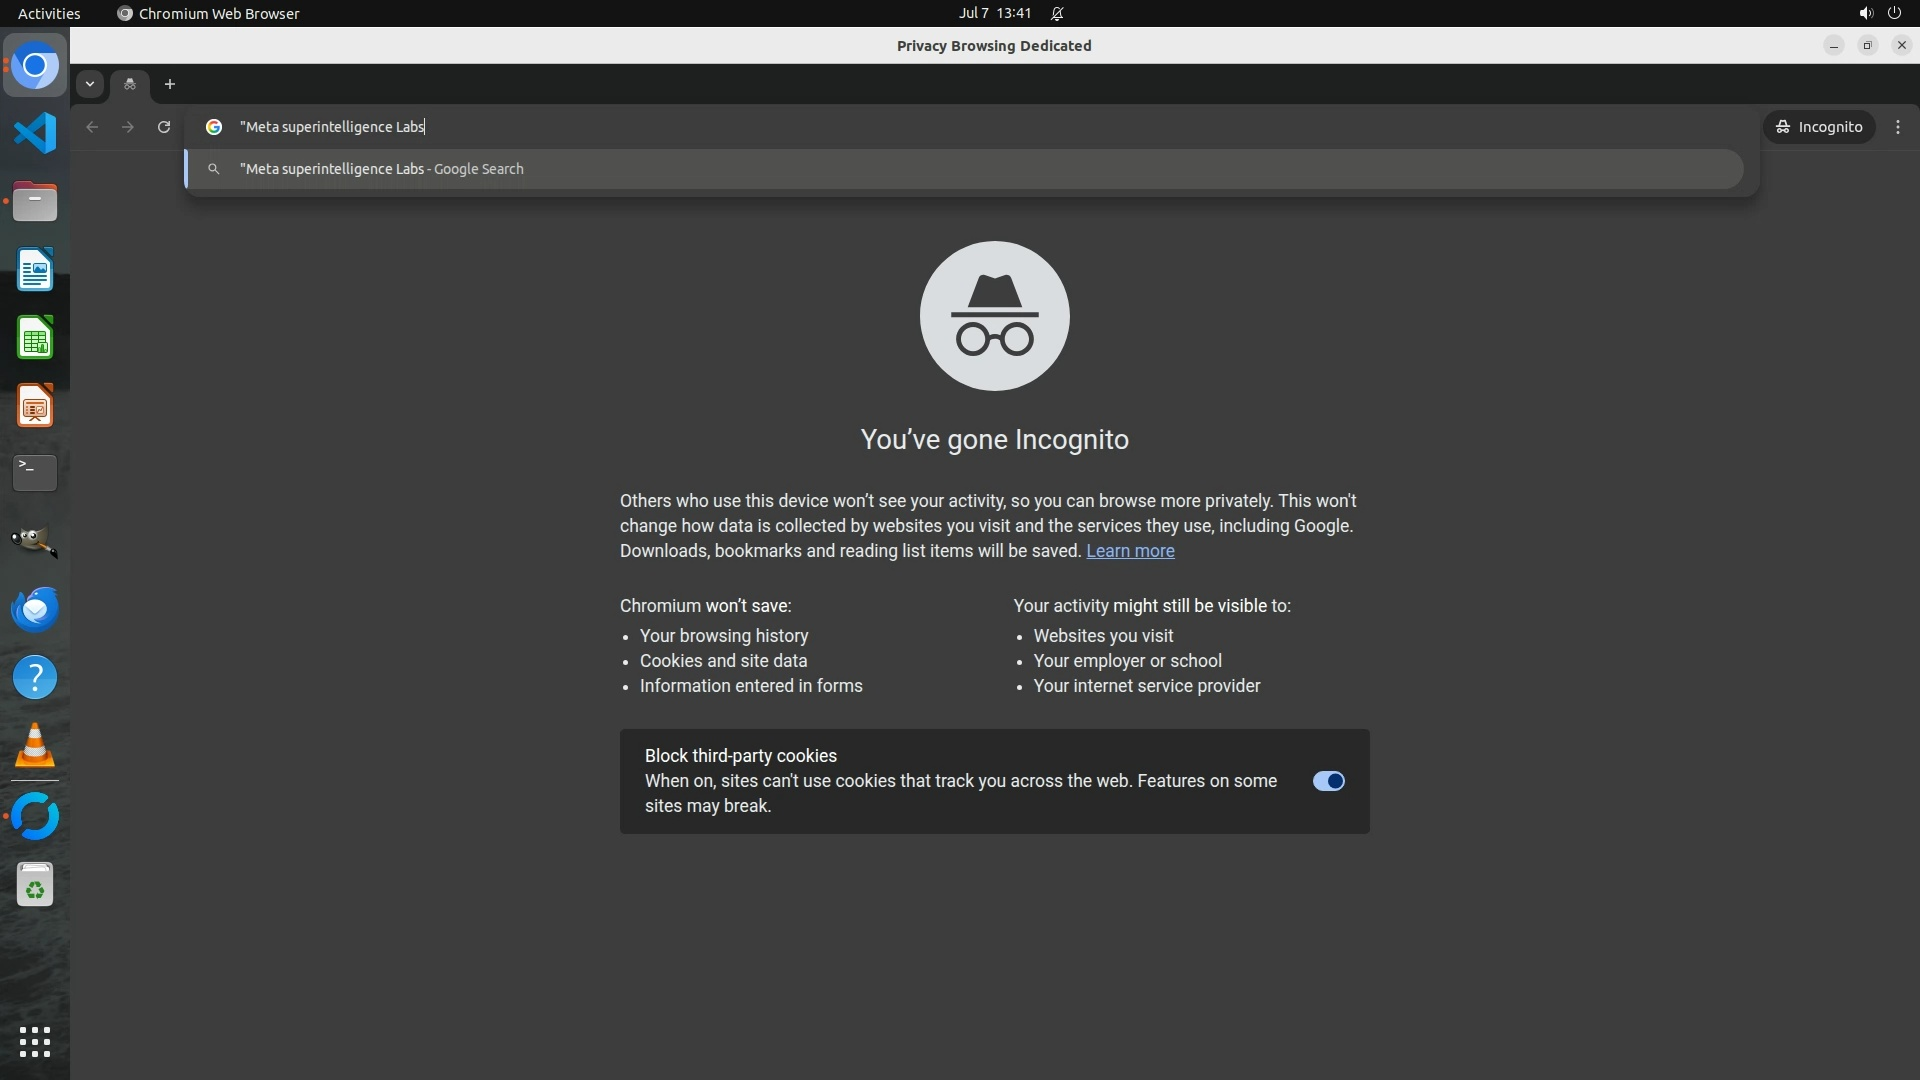This screenshot has width=1920, height=1080.
Task: Click the reload page icon
Action: click(164, 127)
